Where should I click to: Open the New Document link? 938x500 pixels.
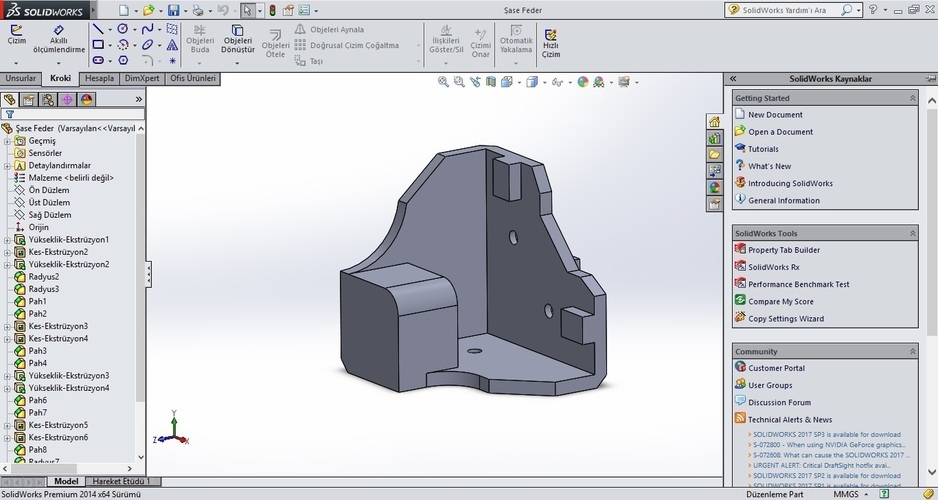coord(775,115)
